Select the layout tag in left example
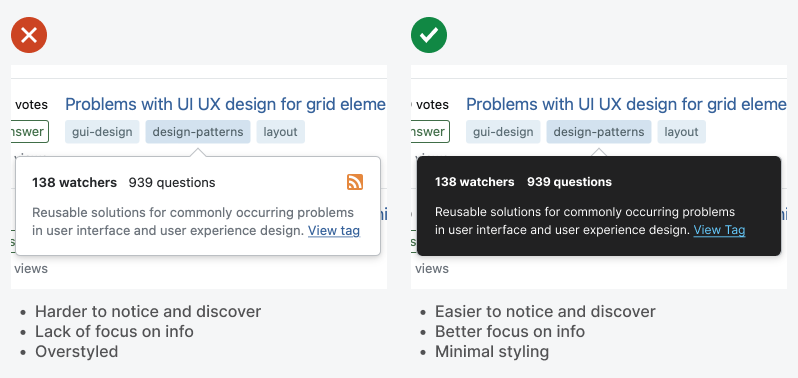Viewport: 798px width, 378px height. click(x=280, y=132)
